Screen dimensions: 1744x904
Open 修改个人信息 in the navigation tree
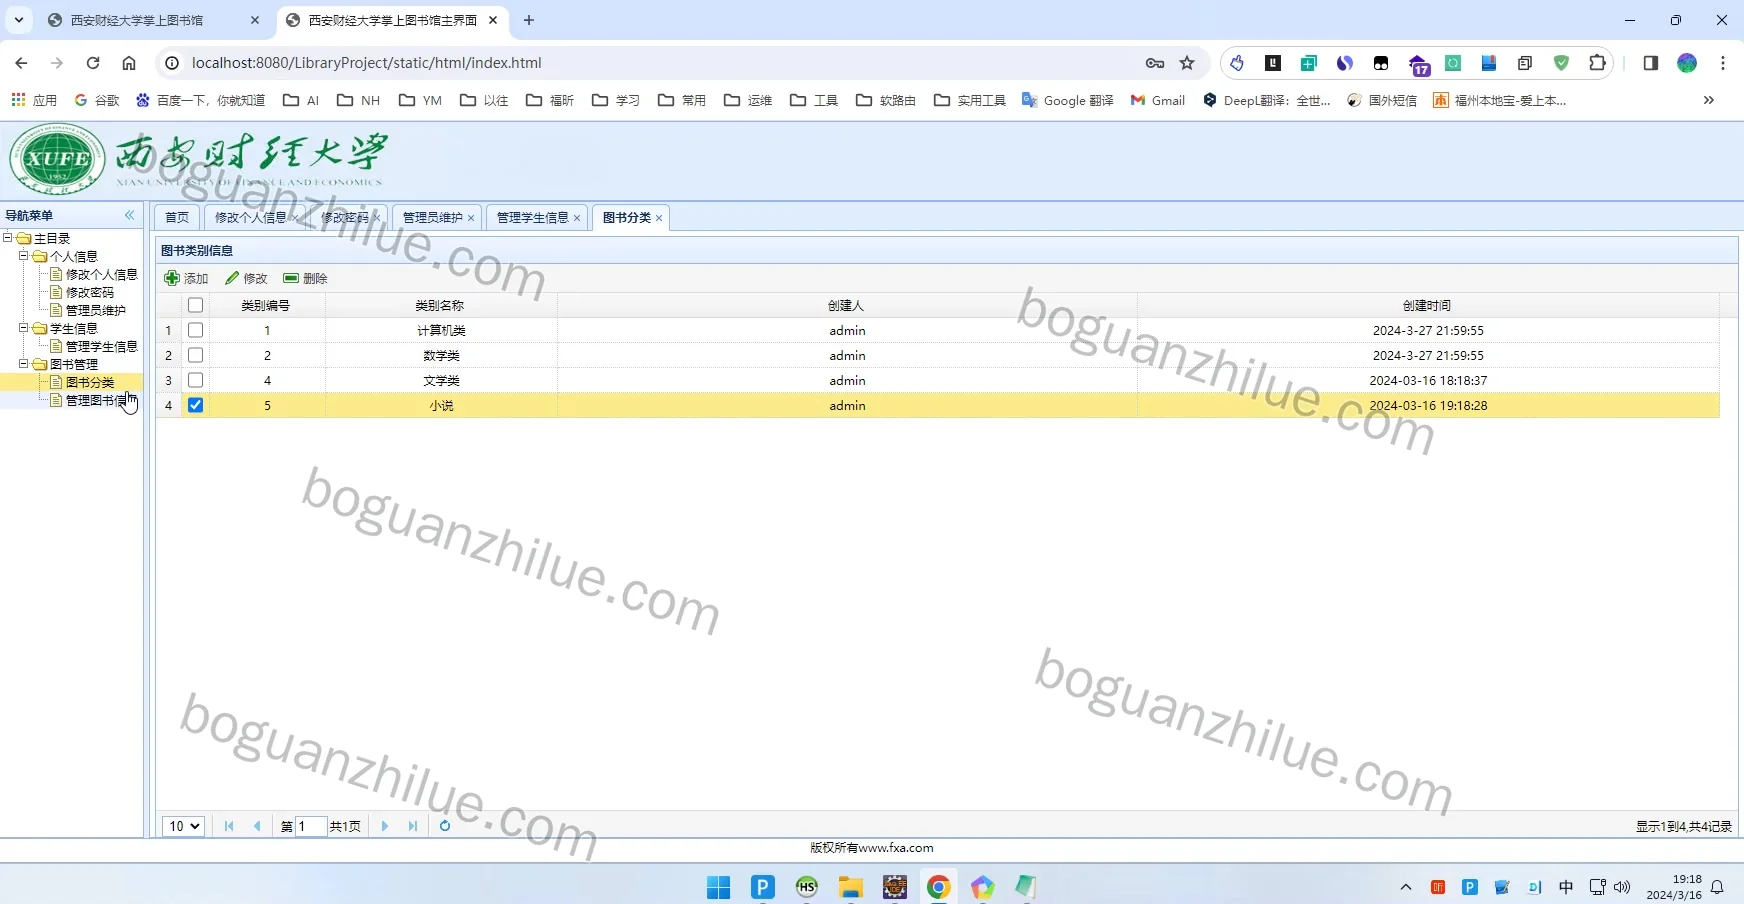101,274
